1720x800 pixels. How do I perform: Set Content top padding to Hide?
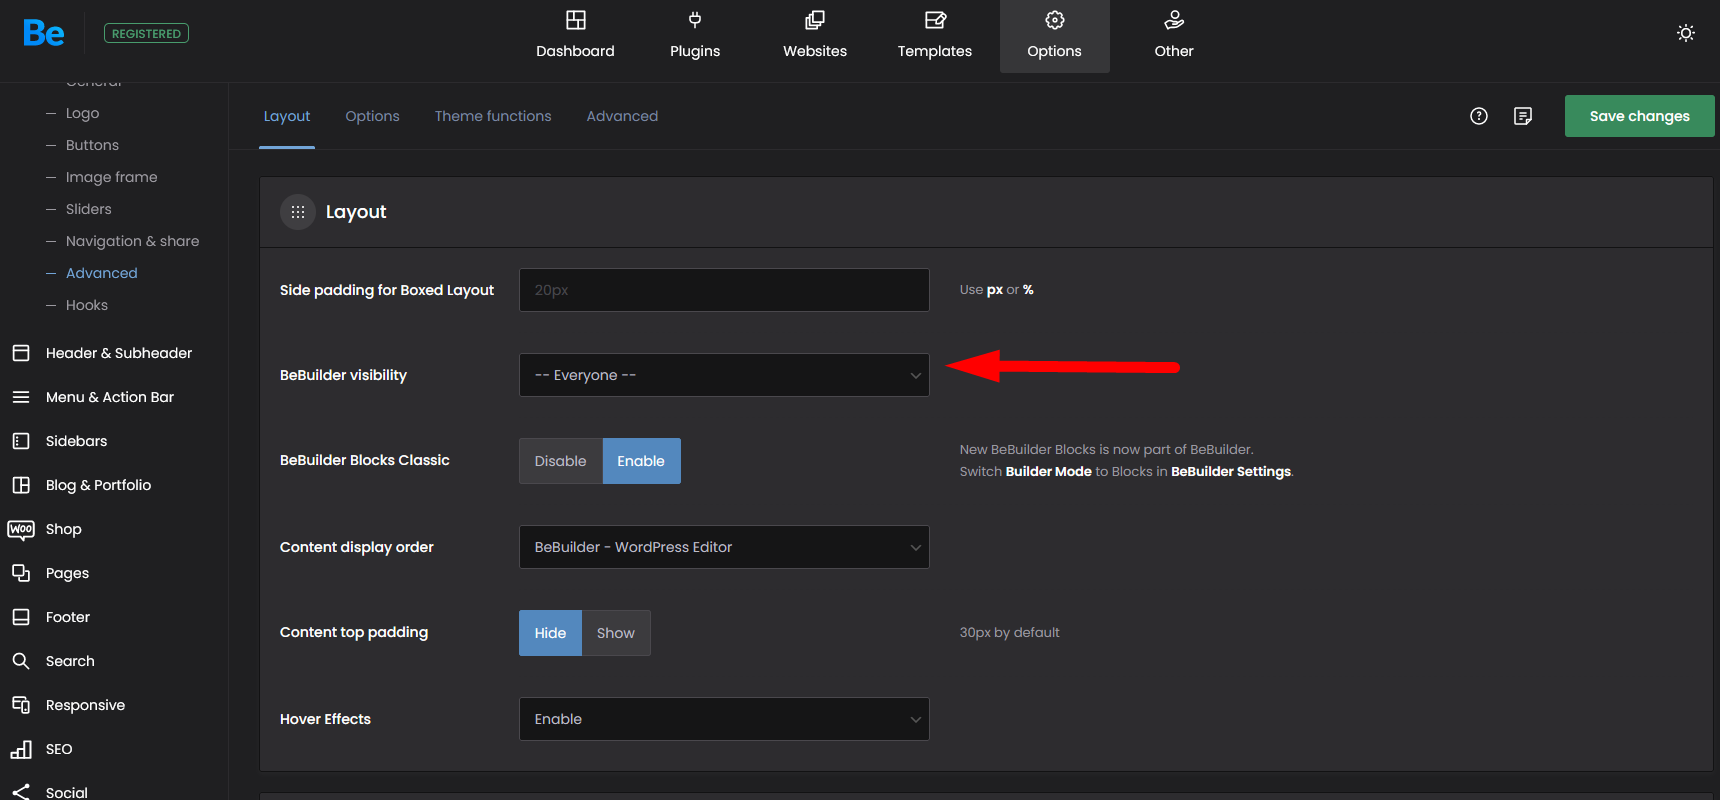[x=550, y=633]
